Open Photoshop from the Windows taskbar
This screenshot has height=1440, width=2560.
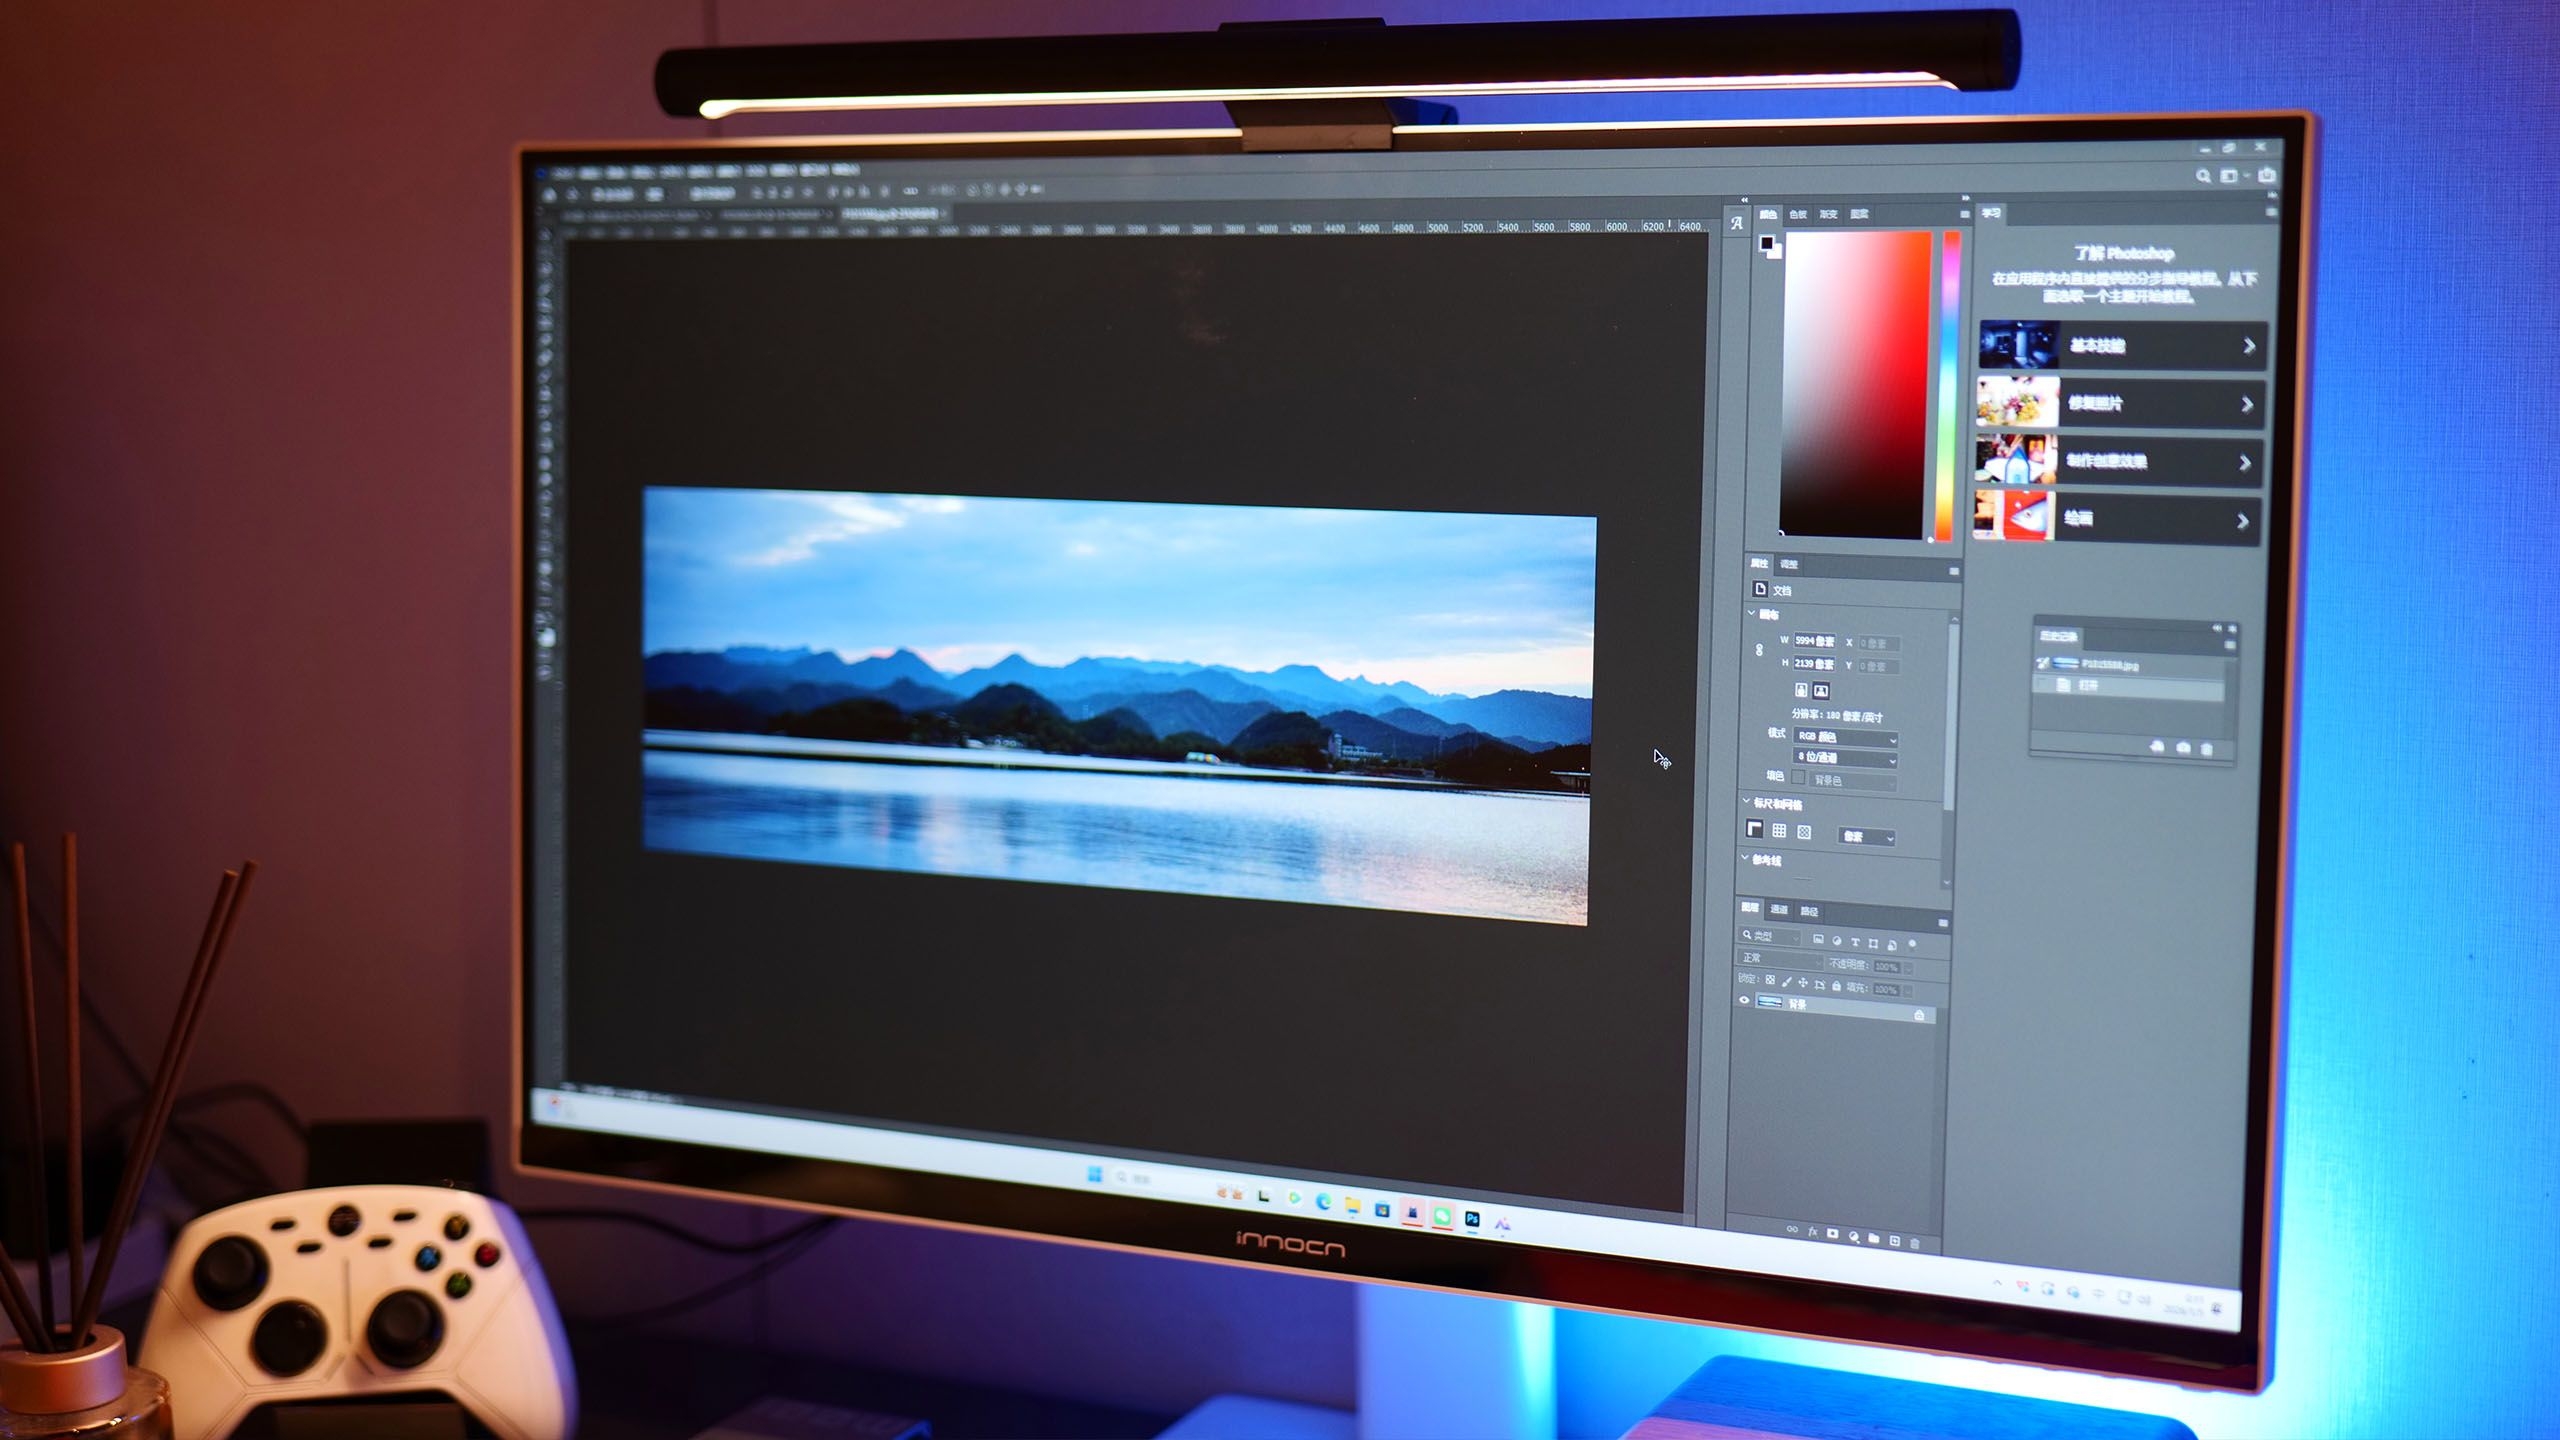coord(1472,1218)
